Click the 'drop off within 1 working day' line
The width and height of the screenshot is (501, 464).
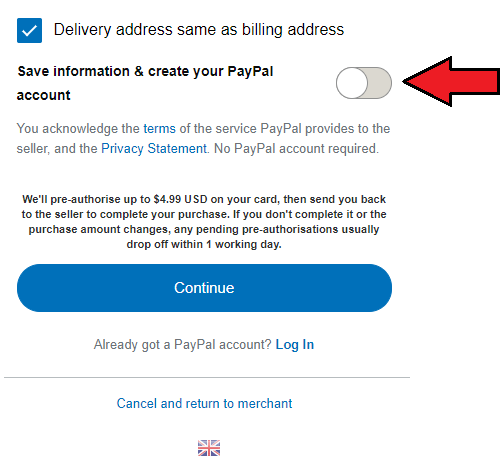(x=204, y=244)
